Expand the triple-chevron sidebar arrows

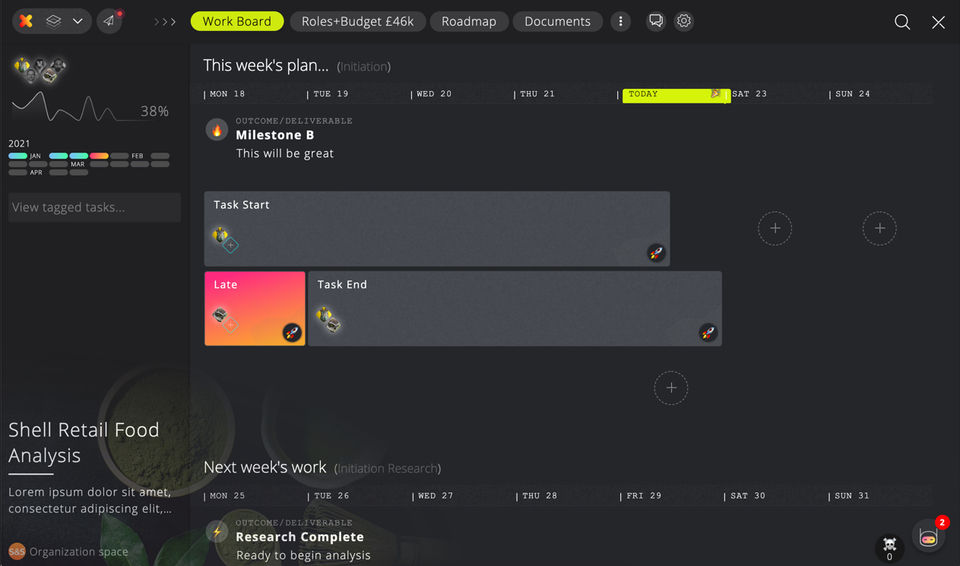click(165, 22)
